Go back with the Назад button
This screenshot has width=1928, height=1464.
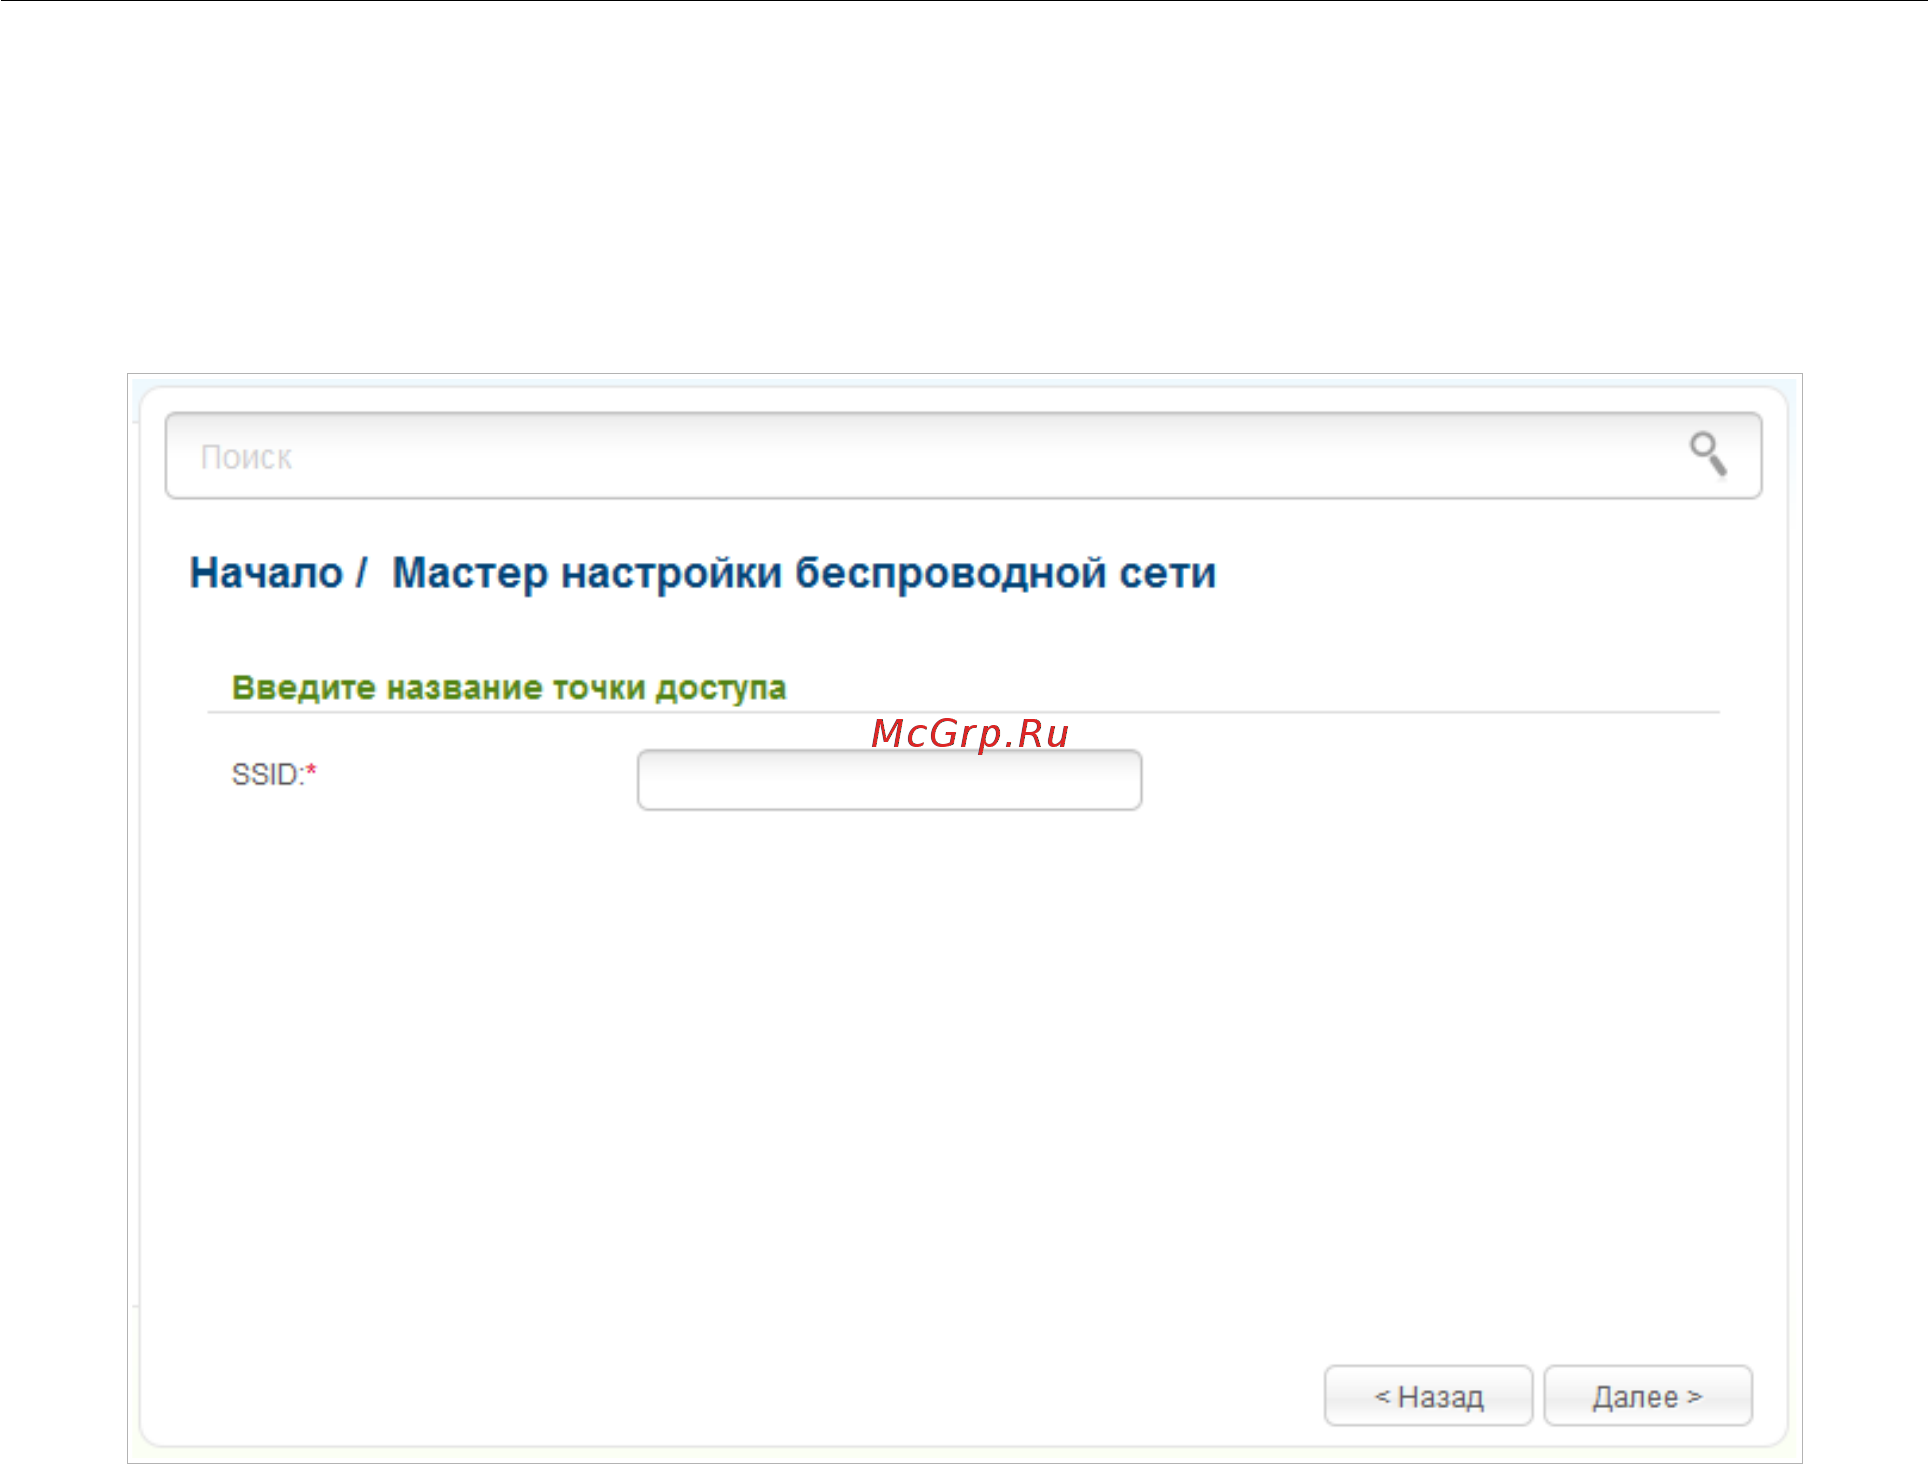pyautogui.click(x=1428, y=1396)
